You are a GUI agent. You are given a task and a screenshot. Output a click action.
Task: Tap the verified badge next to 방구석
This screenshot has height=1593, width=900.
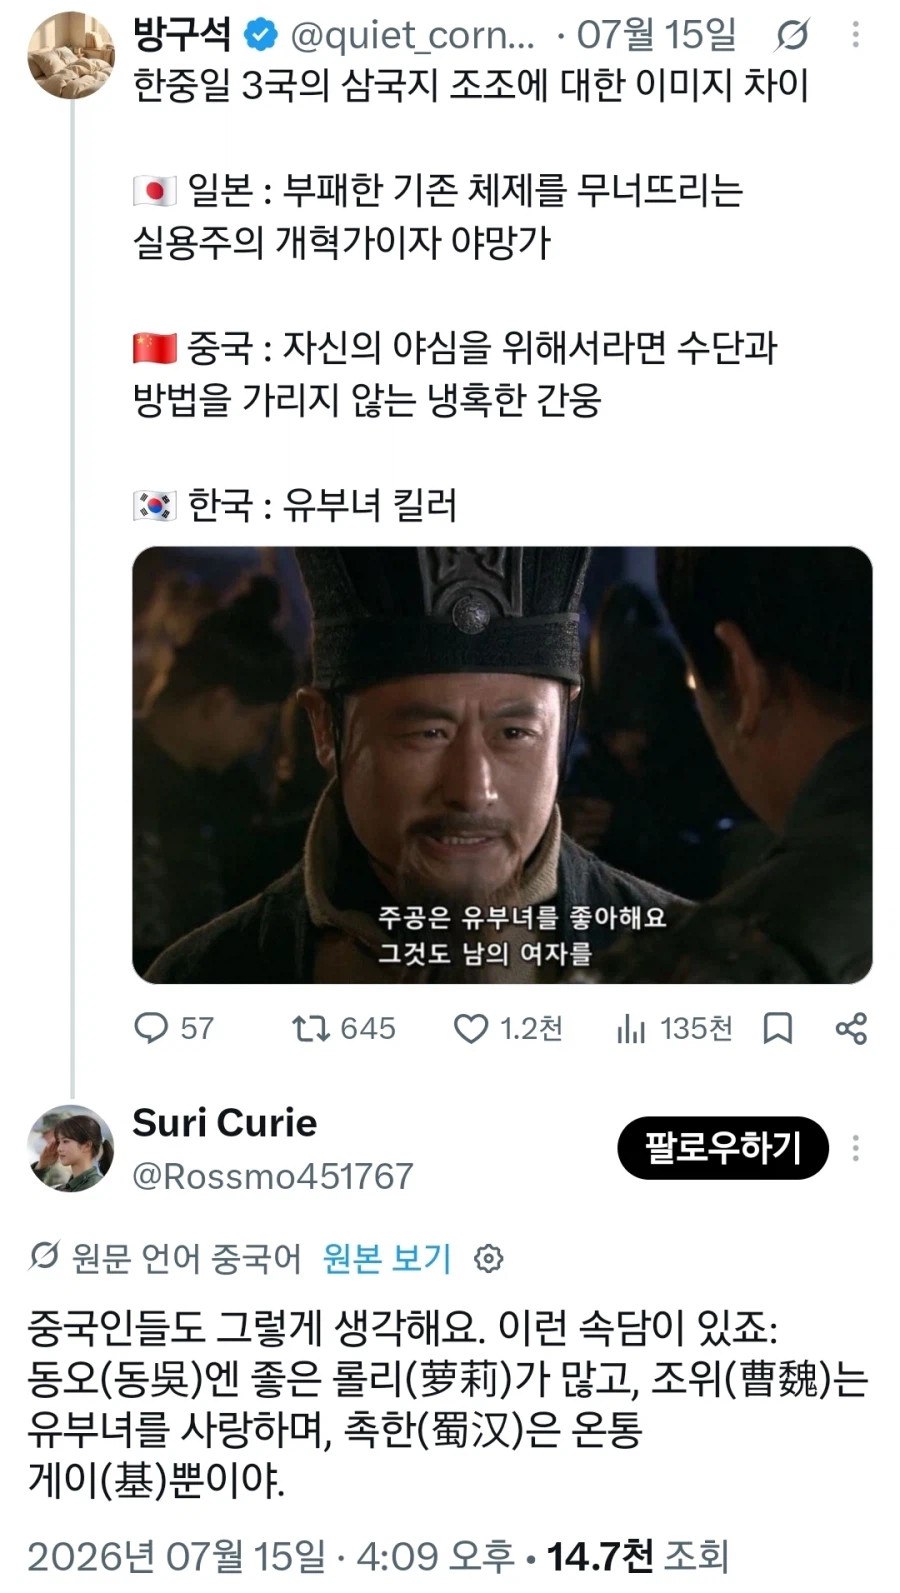click(261, 36)
